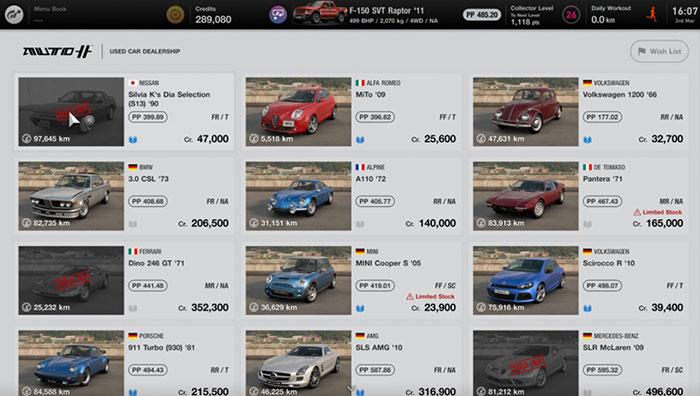Image resolution: width=700 pixels, height=396 pixels.
Task: Click Used Car Dealership title
Action: tap(145, 51)
